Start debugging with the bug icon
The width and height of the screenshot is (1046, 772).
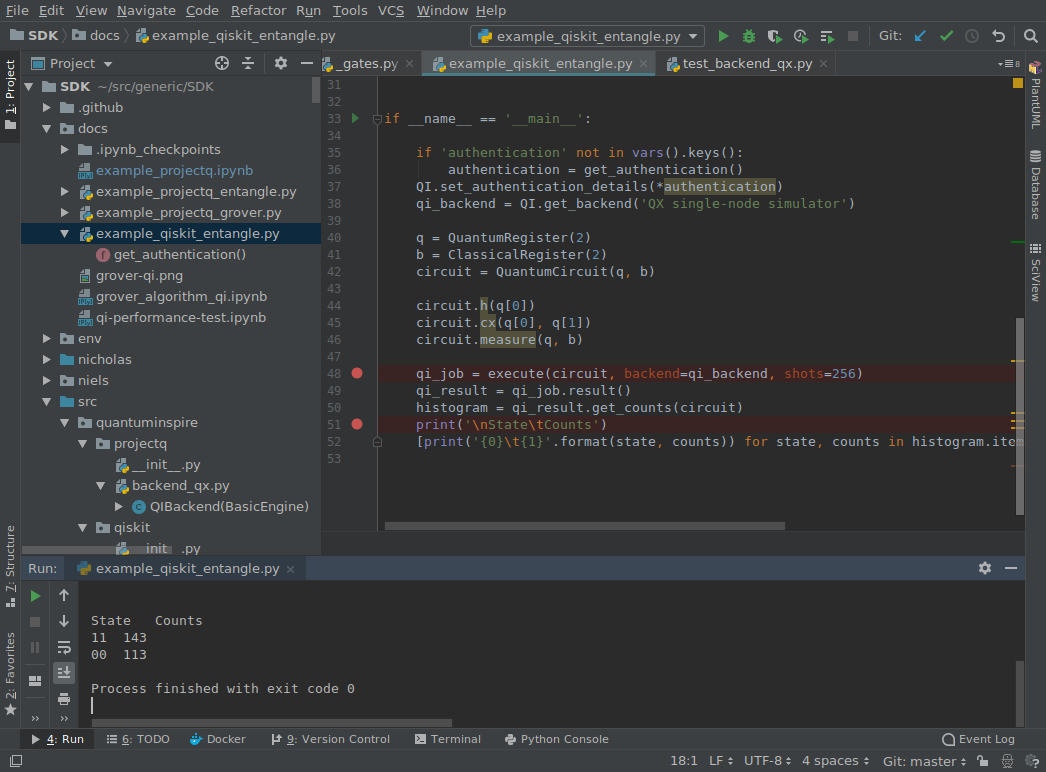749,36
